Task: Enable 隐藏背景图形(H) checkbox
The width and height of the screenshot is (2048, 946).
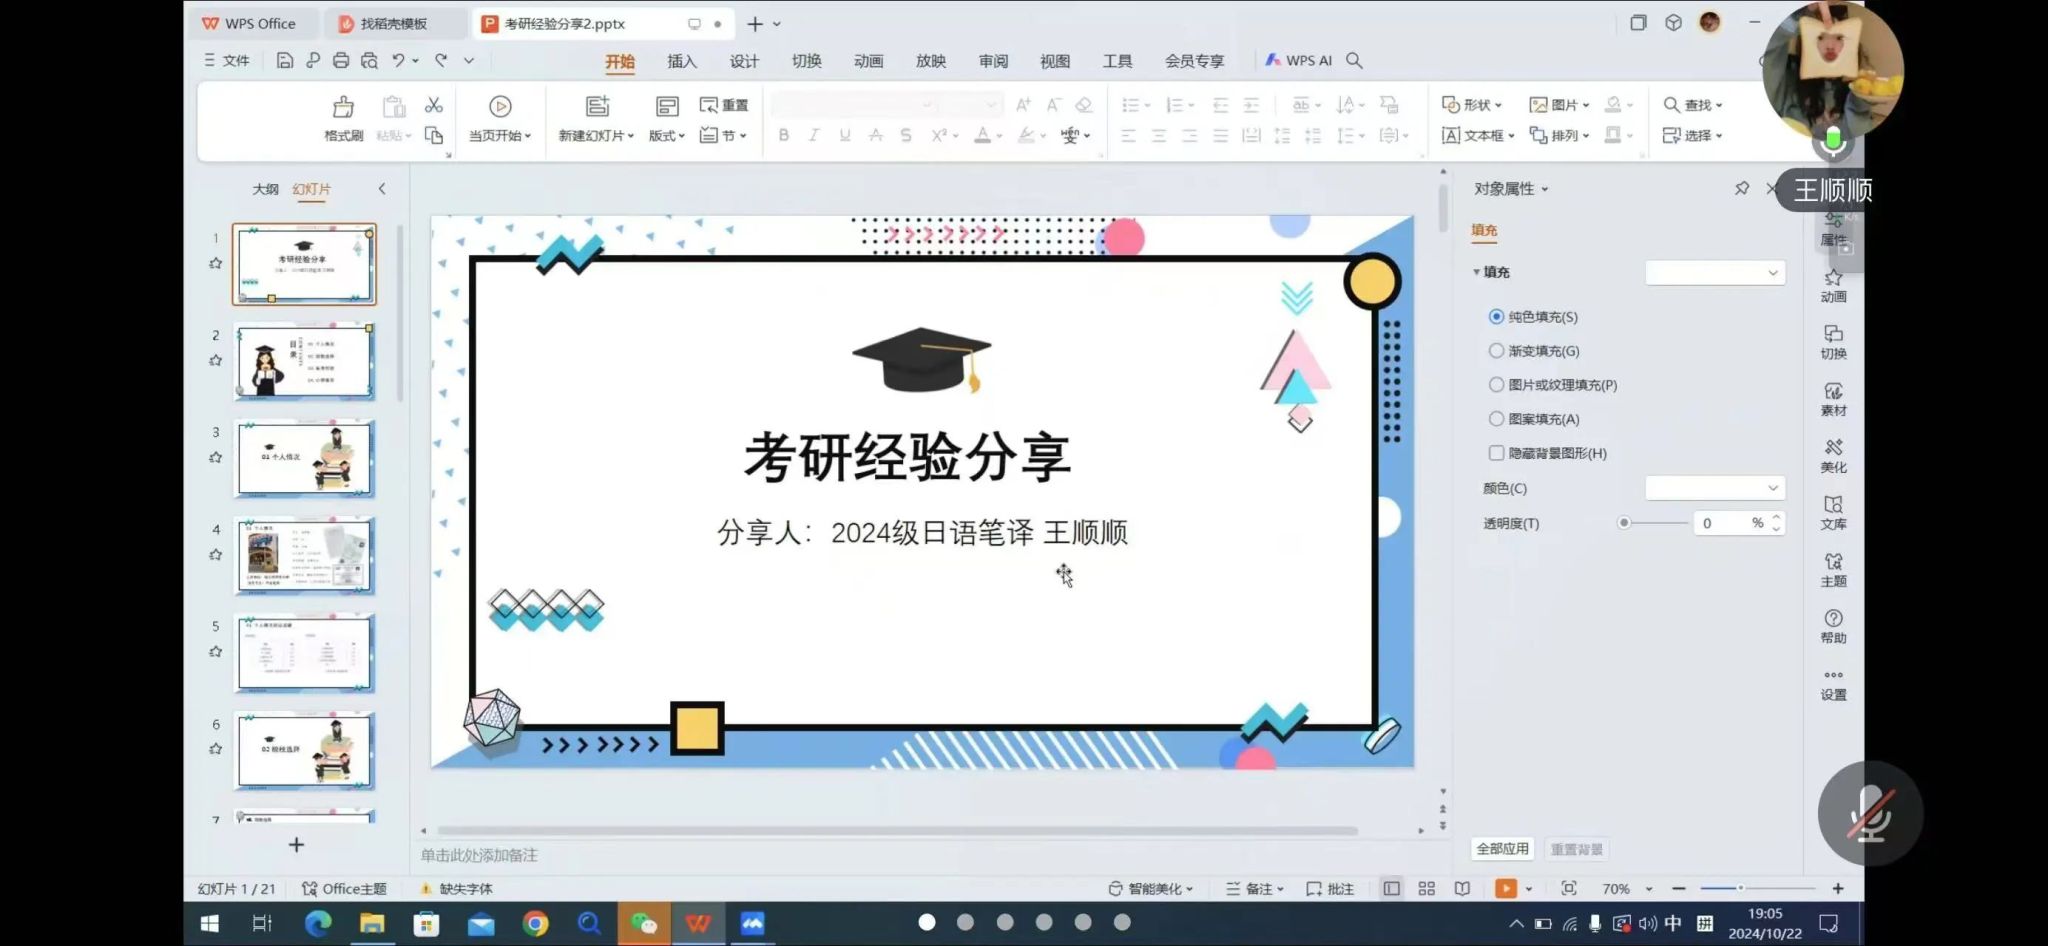Action: (x=1497, y=453)
